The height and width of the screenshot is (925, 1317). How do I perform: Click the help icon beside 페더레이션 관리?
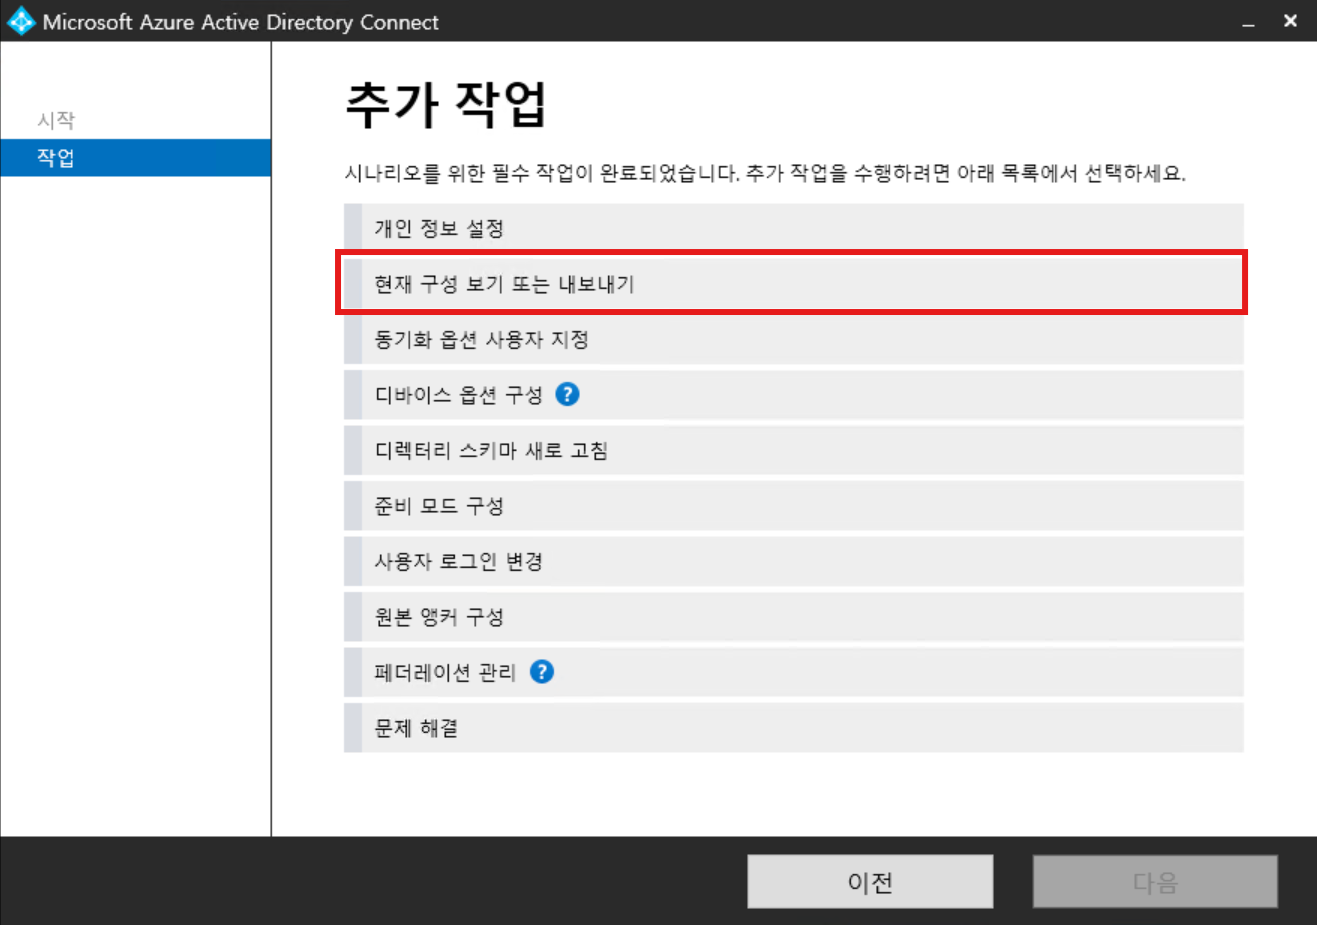coord(541,672)
